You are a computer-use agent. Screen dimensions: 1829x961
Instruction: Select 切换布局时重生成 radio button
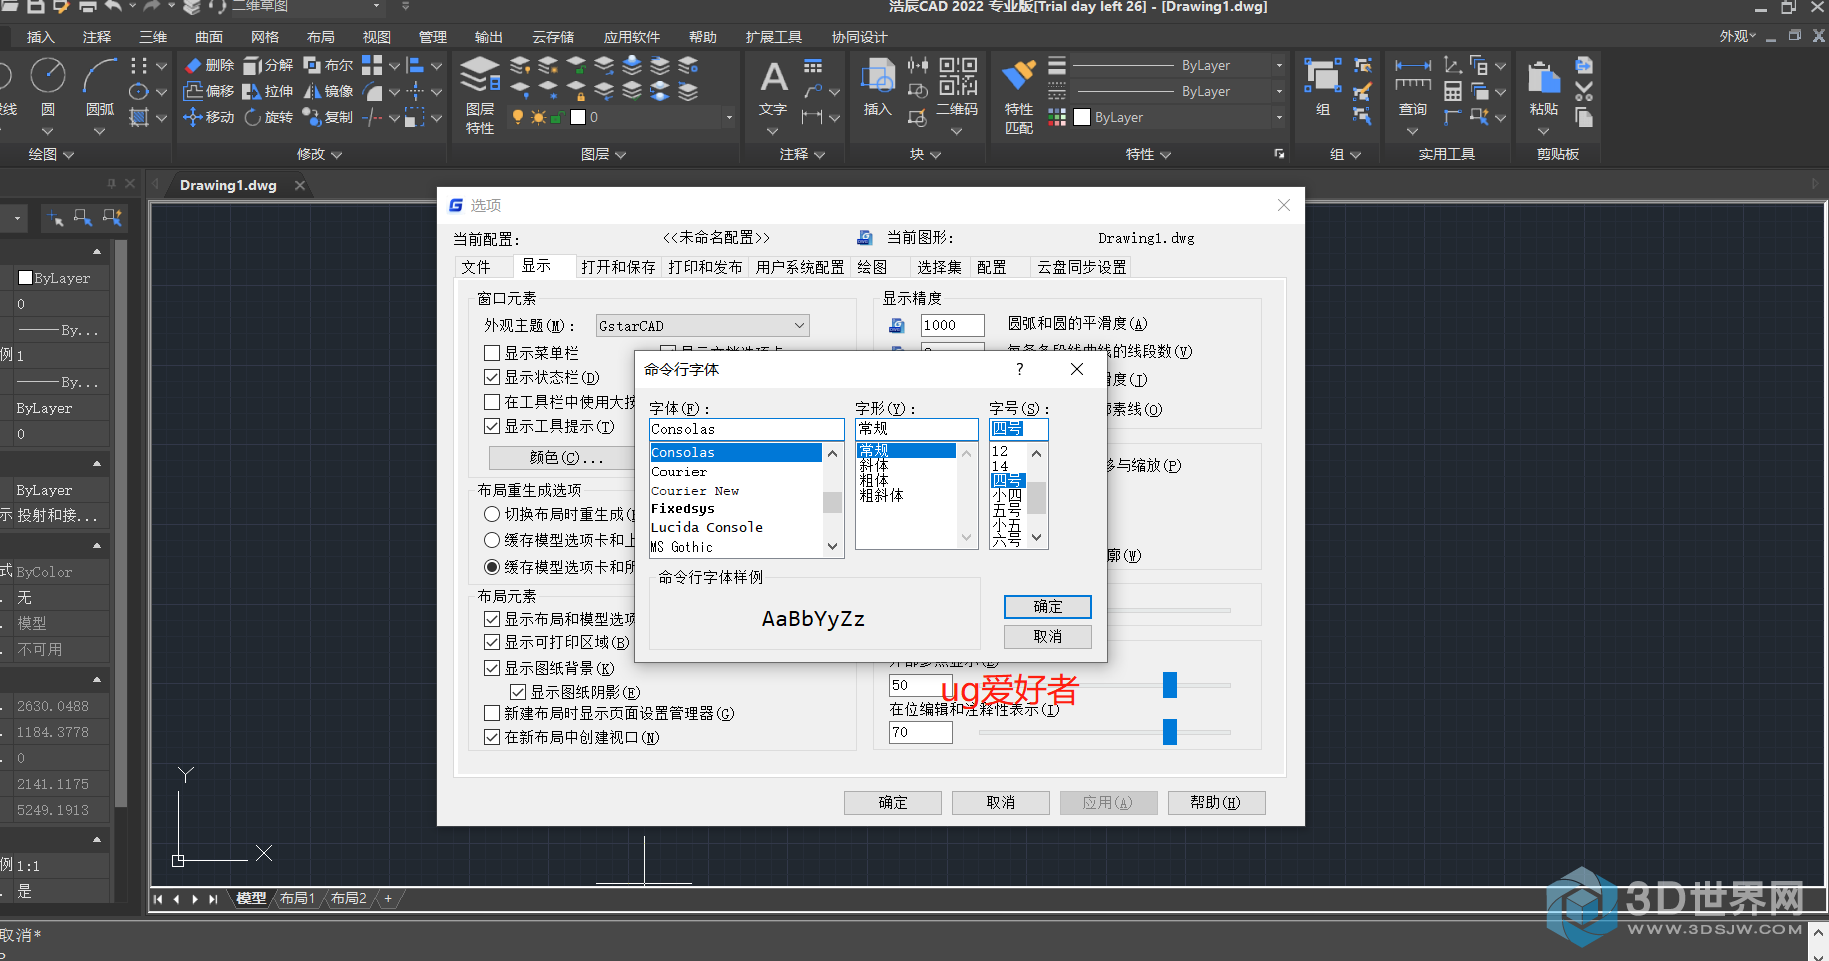point(492,514)
